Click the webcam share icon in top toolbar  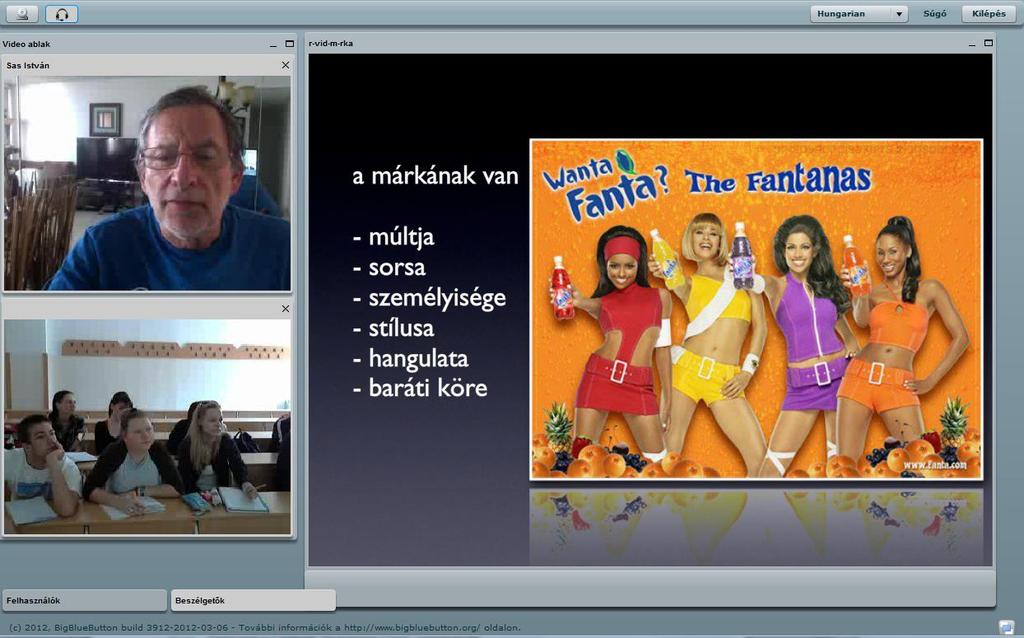click(x=22, y=13)
